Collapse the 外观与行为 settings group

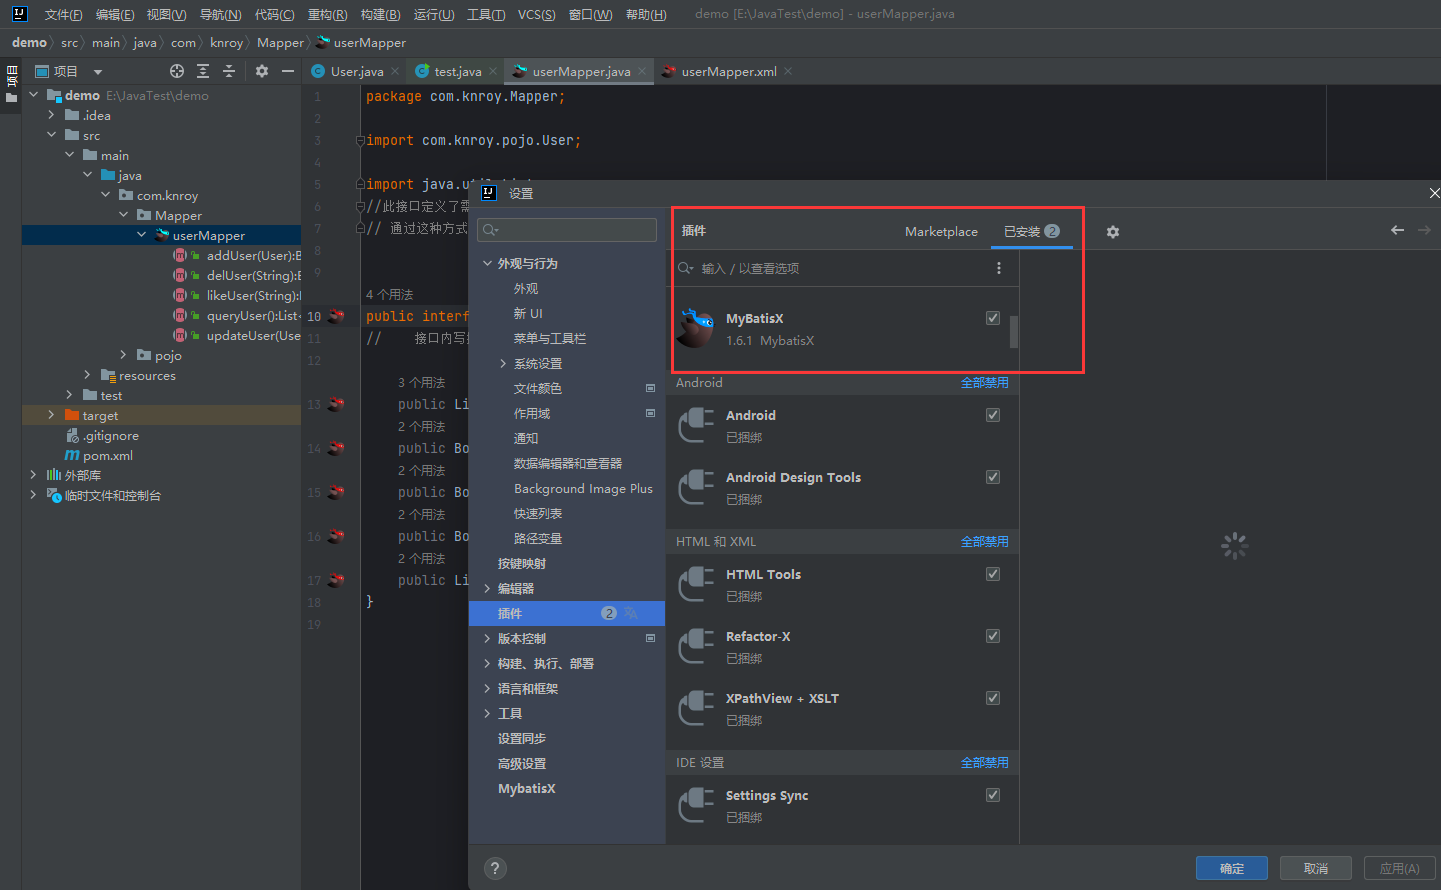click(x=487, y=263)
